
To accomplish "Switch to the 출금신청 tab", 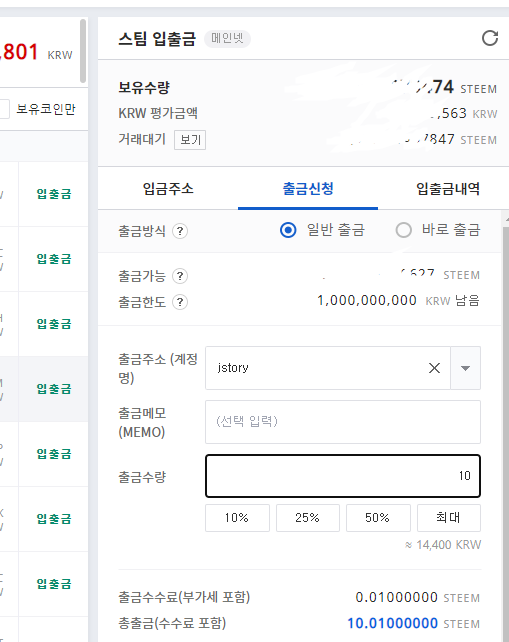I will point(308,188).
